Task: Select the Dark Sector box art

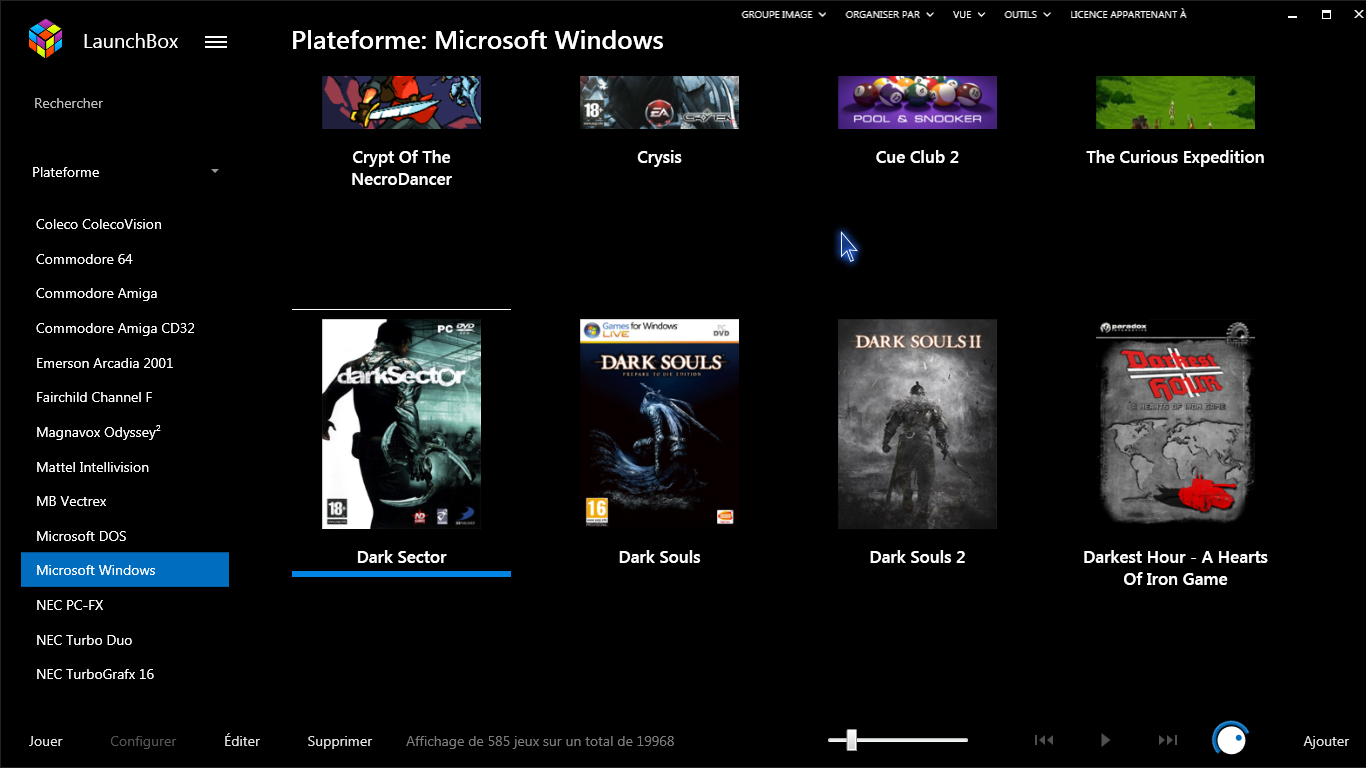Action: point(401,424)
